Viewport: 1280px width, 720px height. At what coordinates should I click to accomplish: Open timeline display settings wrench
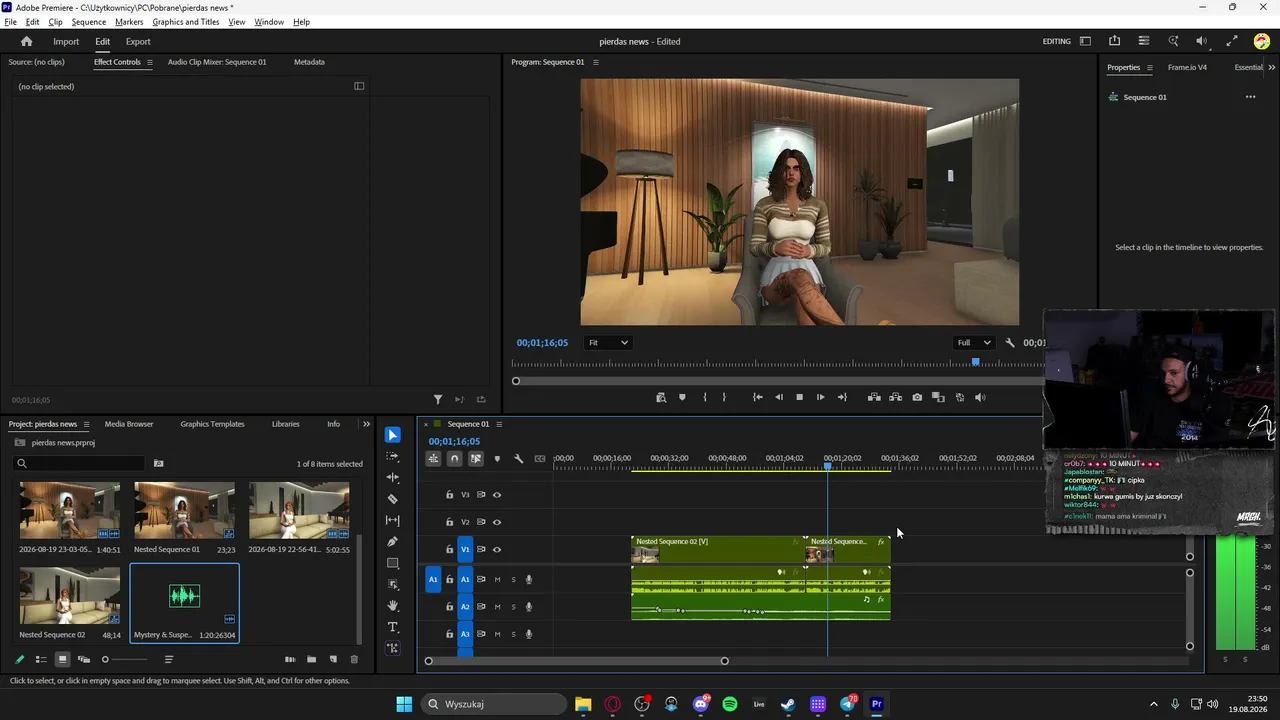point(518,459)
